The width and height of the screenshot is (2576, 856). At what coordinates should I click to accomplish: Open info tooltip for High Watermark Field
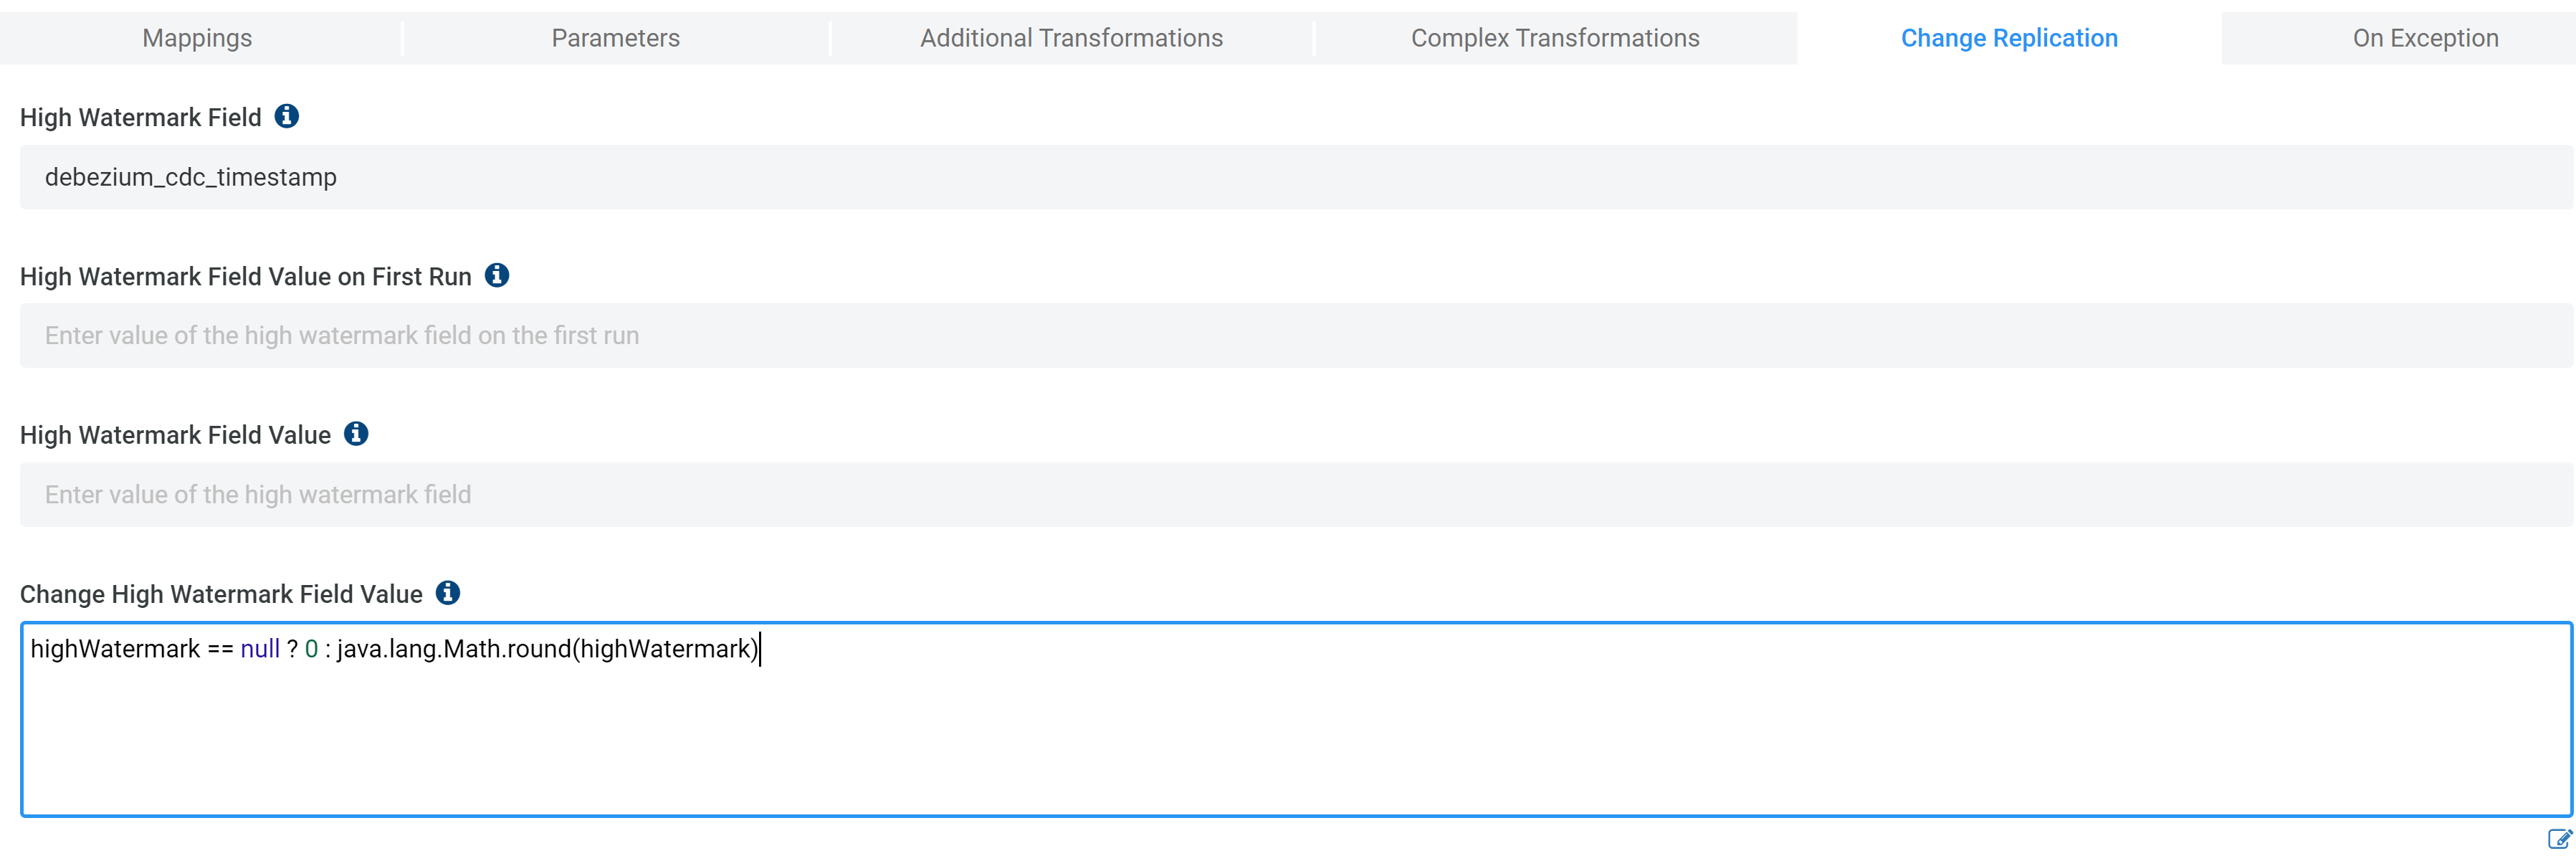(x=286, y=116)
